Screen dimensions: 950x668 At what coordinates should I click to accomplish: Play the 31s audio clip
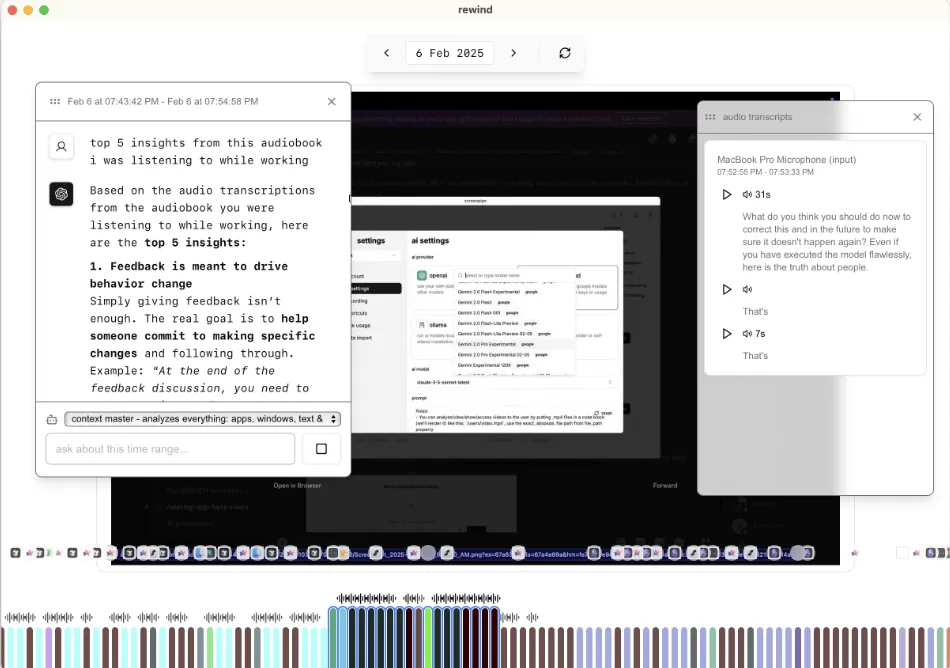click(726, 194)
